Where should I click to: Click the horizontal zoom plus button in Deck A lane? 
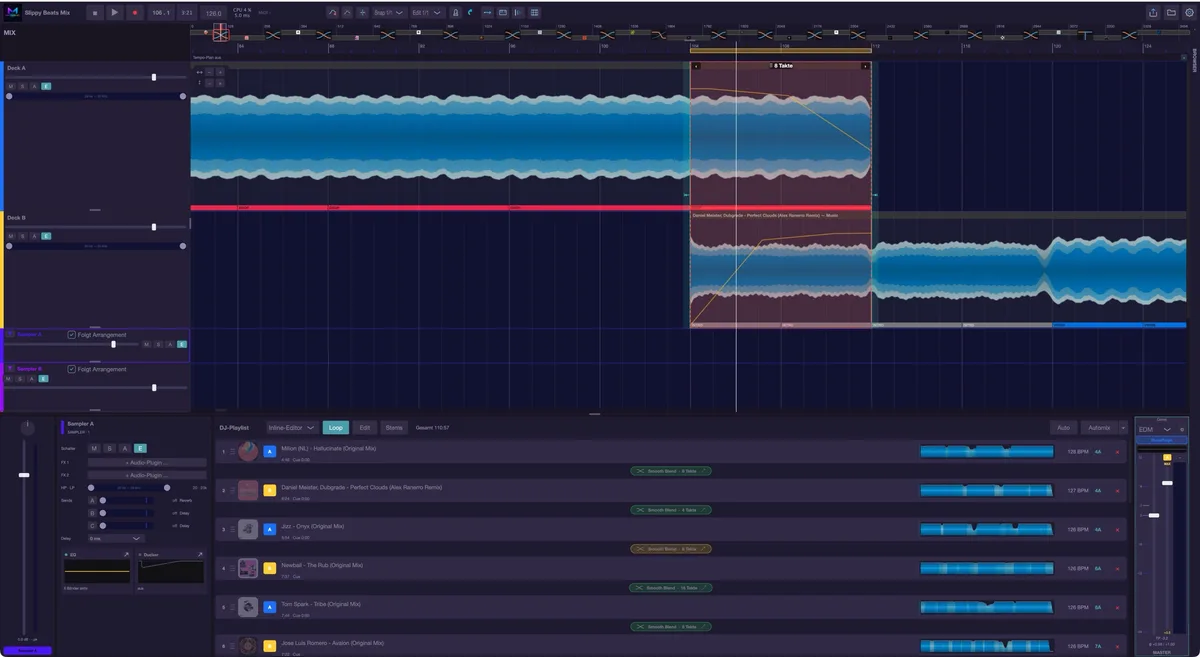[221, 72]
